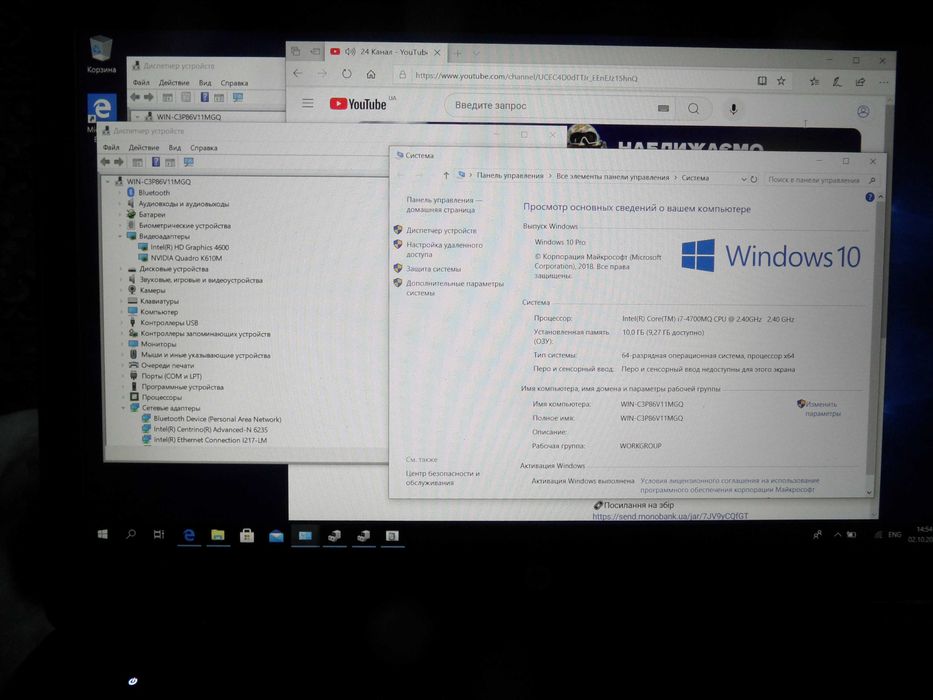Image resolution: width=933 pixels, height=700 pixels.
Task: Click Все элементы панели управления breadcrumb
Action: (612, 177)
